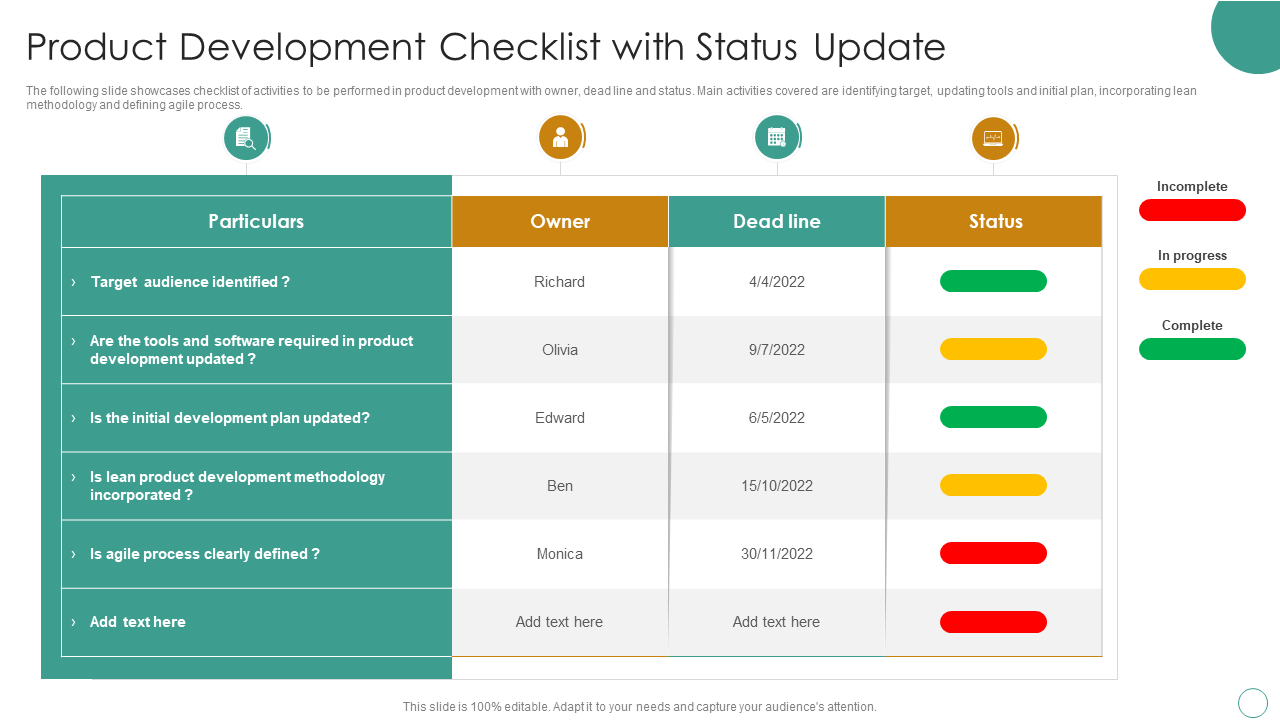Click deadline cell 30/11/2022
The width and height of the screenshot is (1280, 720).
[x=777, y=554]
